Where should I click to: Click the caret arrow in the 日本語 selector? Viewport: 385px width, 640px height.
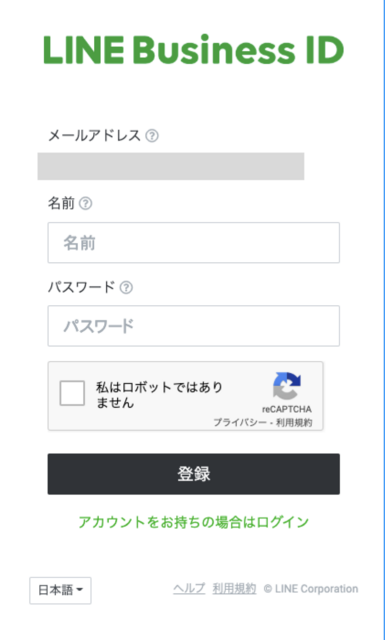tap(80, 590)
